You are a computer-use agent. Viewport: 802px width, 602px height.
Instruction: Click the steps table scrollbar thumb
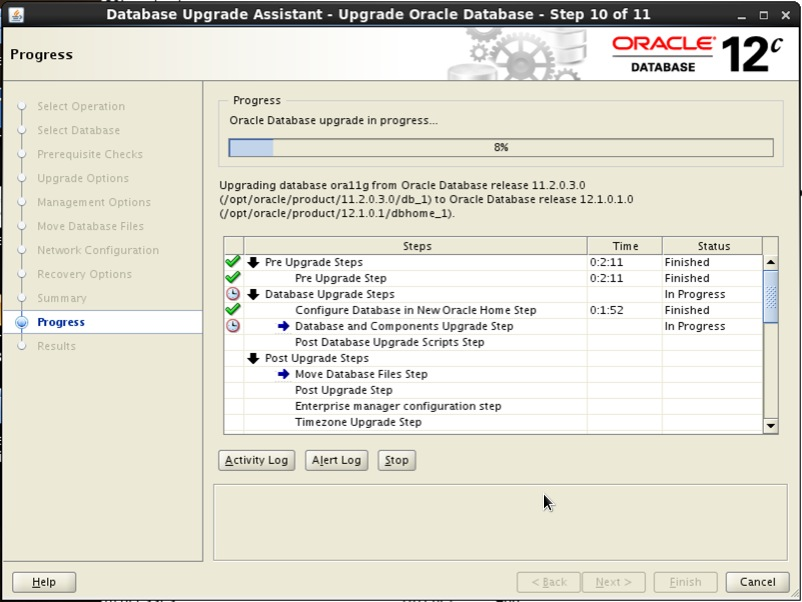[771, 297]
